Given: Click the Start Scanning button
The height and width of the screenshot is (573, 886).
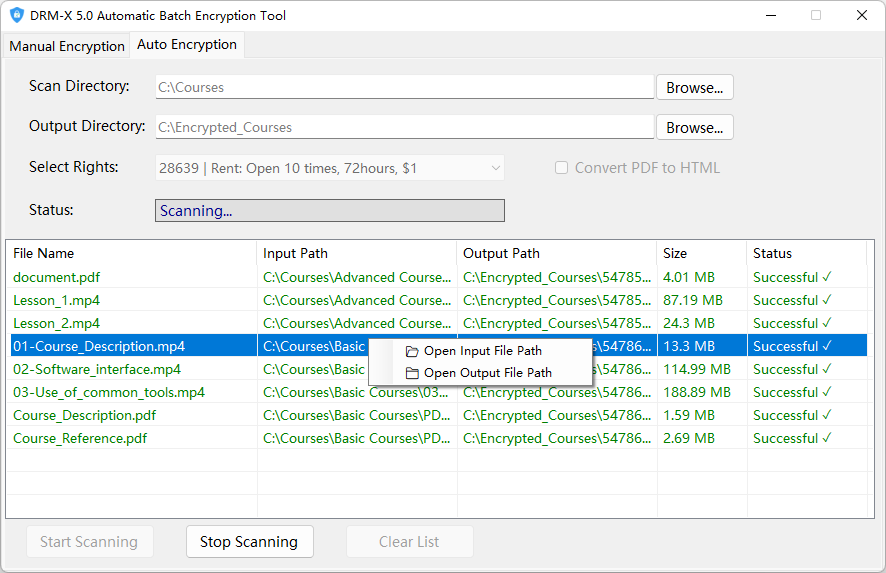Looking at the screenshot, I should pyautogui.click(x=89, y=542).
